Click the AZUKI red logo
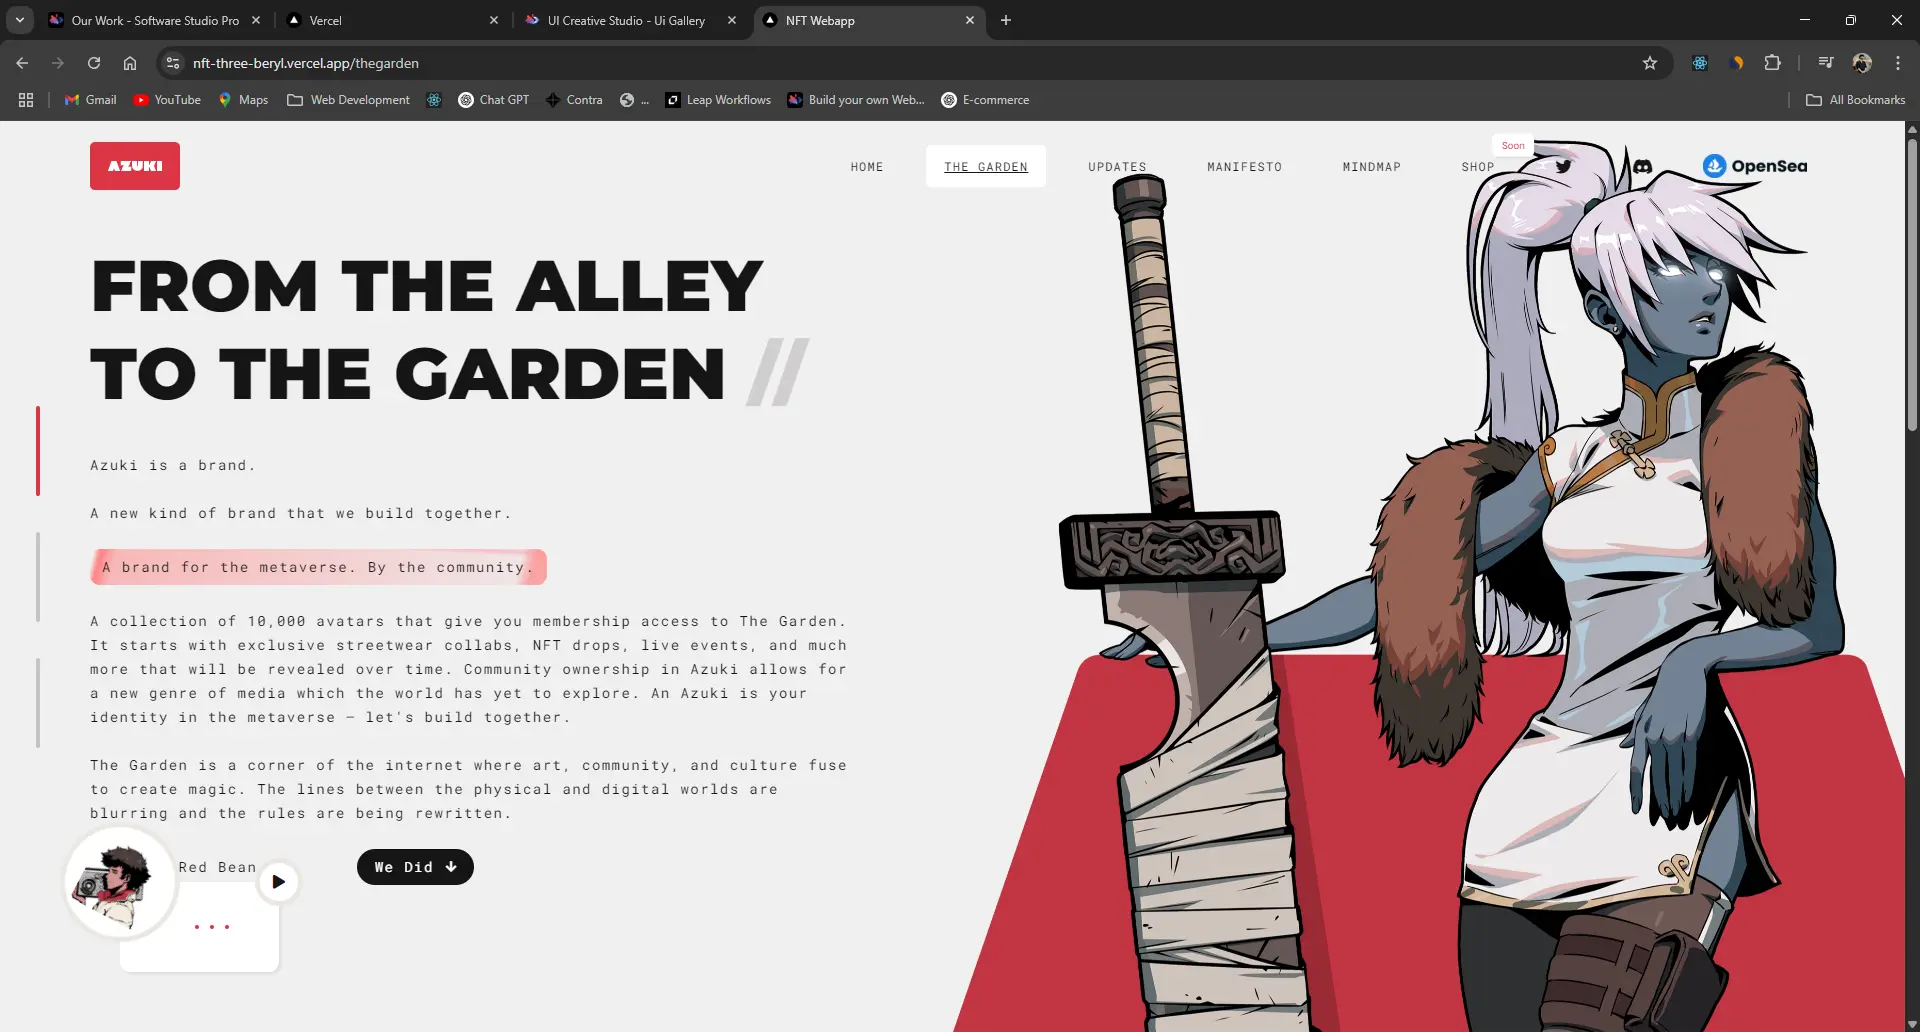Image resolution: width=1920 pixels, height=1032 pixels. click(135, 166)
